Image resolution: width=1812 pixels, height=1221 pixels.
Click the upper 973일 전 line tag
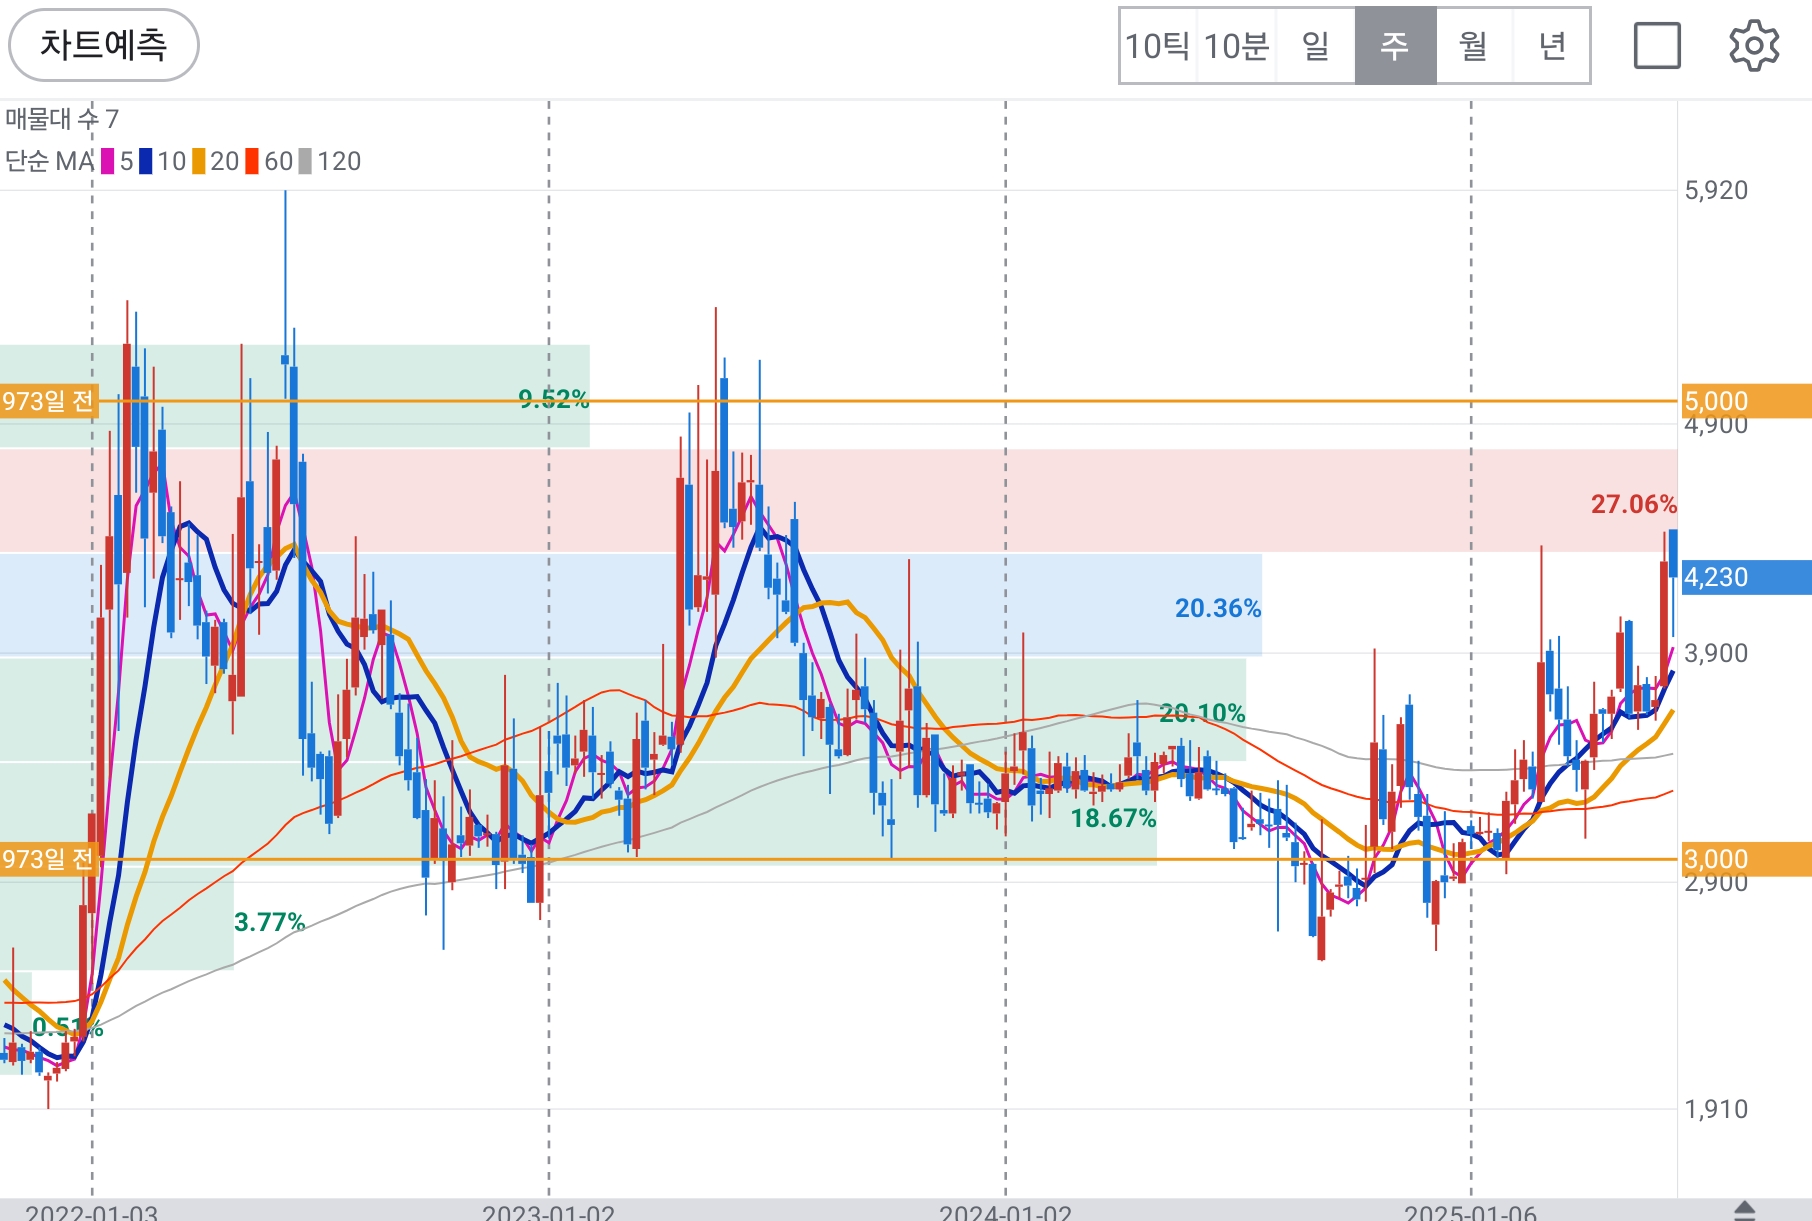pyautogui.click(x=48, y=401)
